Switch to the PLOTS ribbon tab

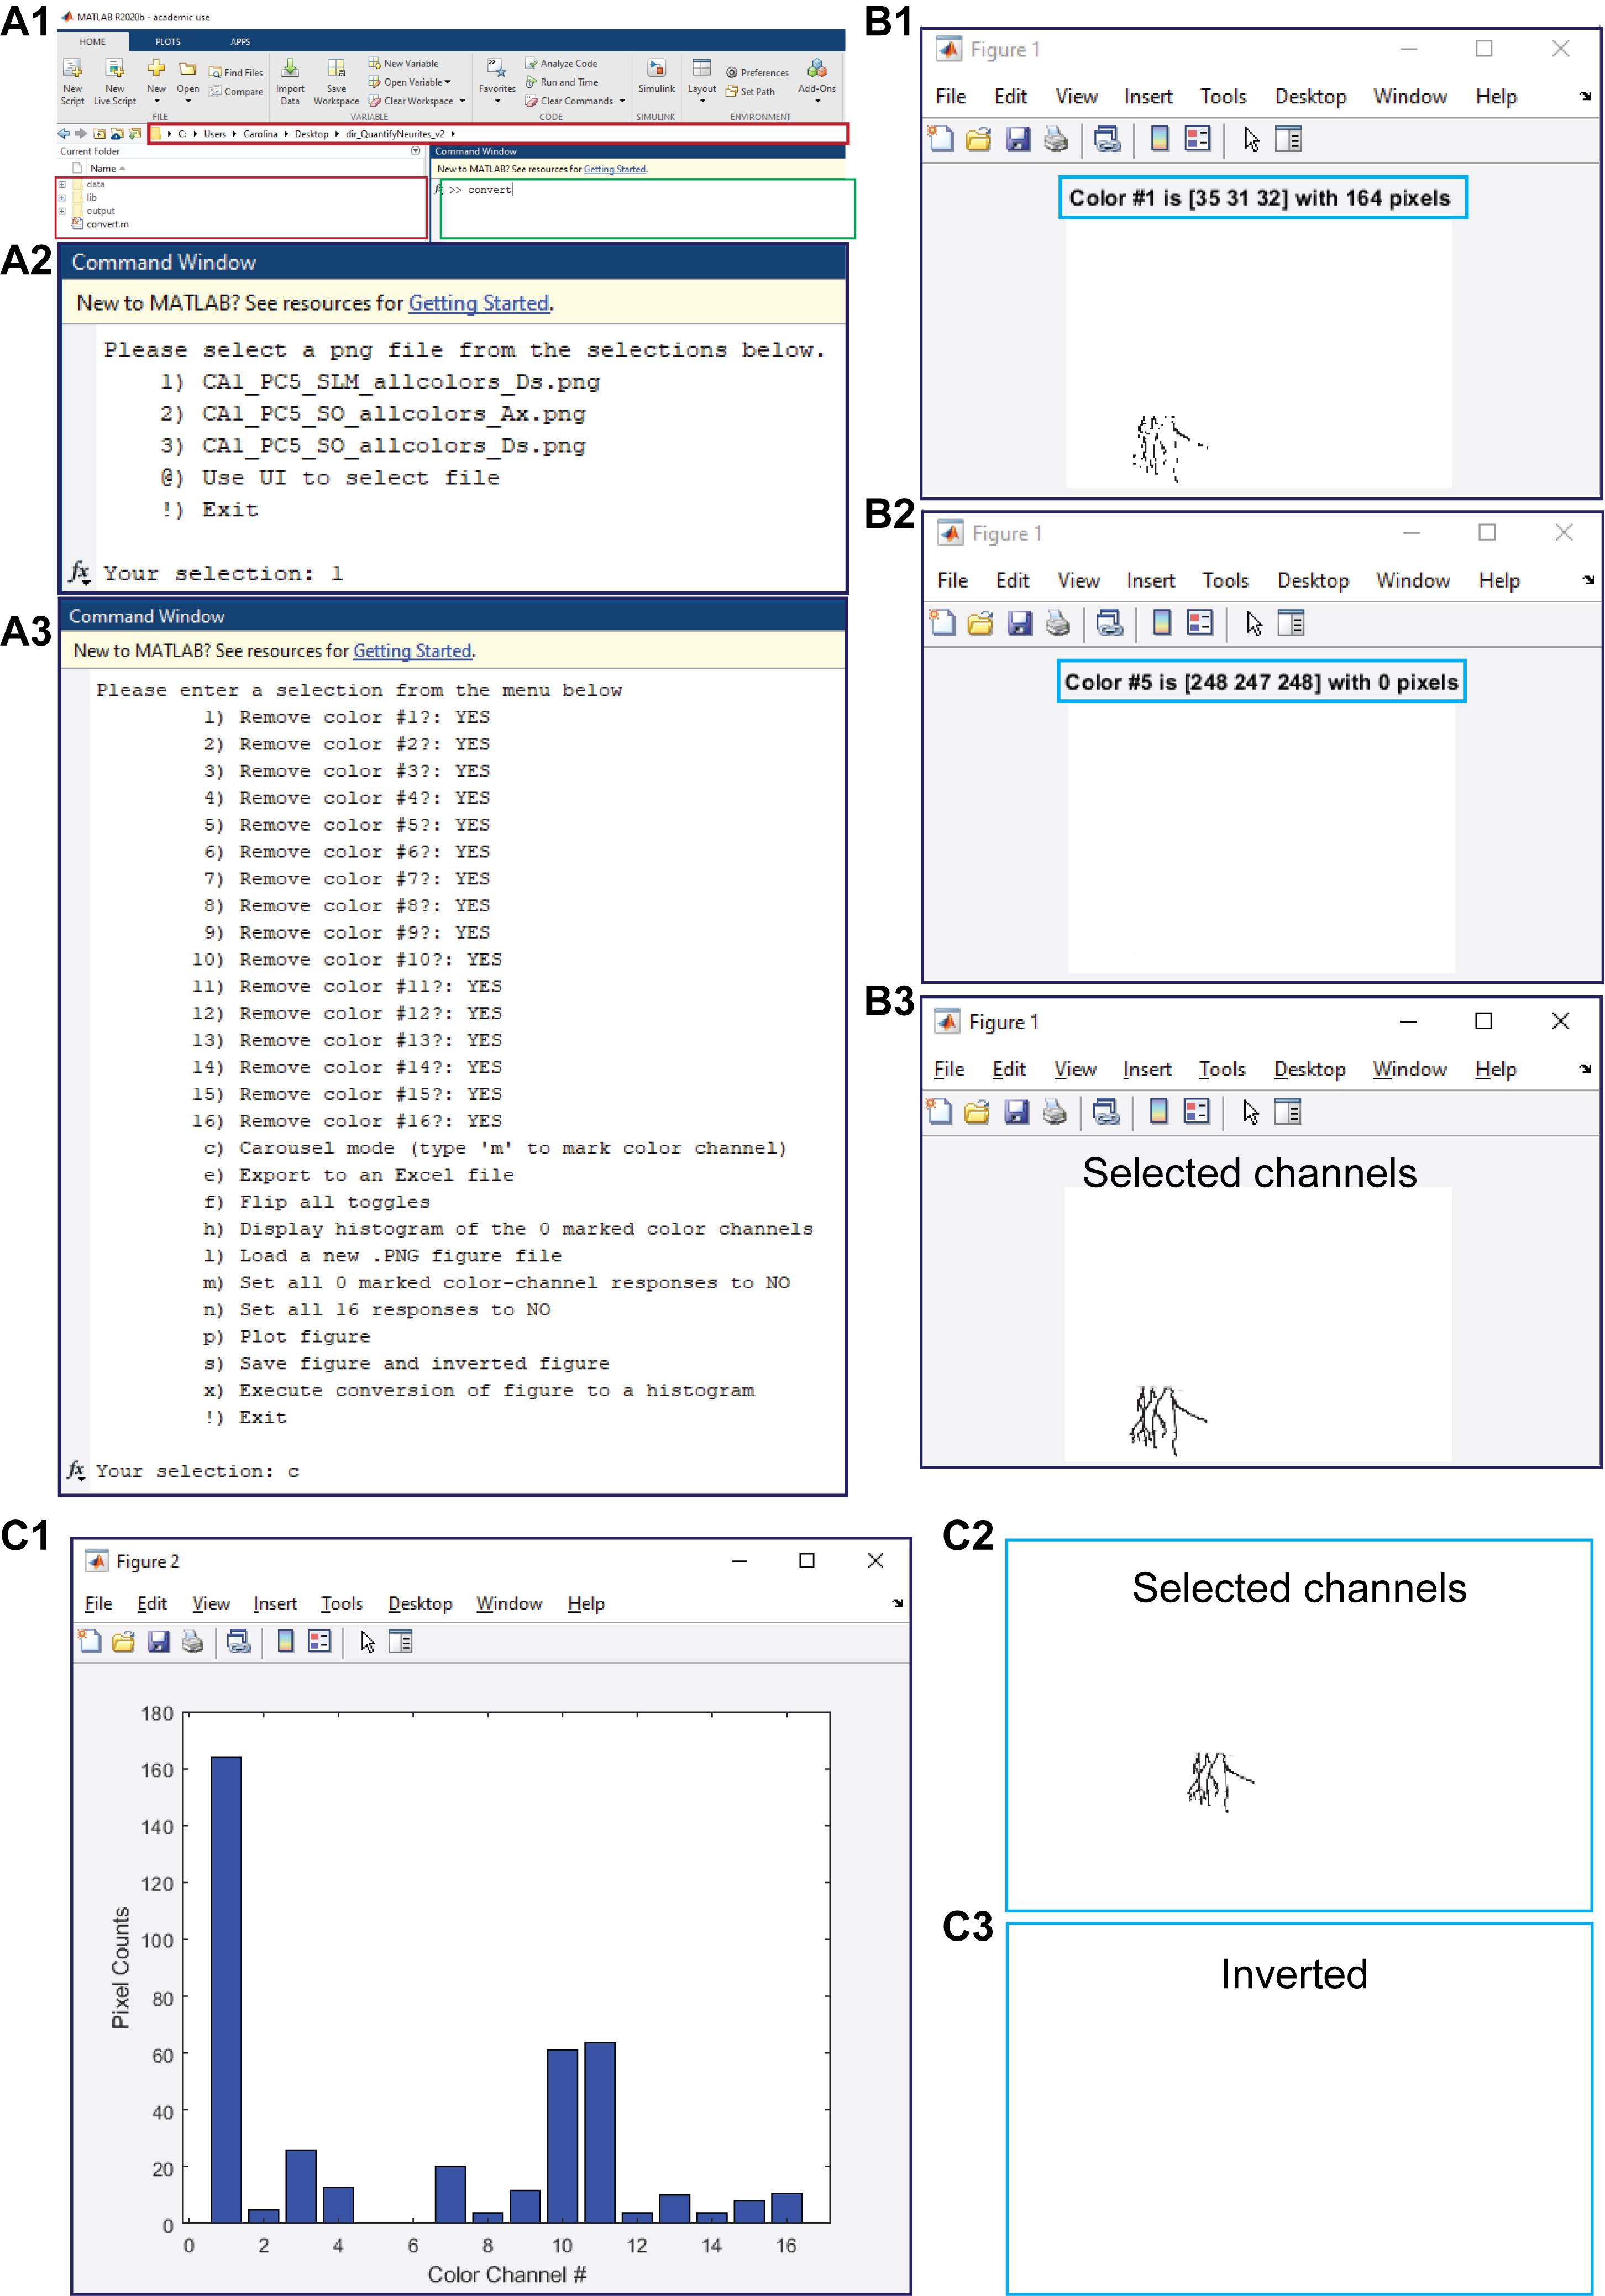pos(168,42)
